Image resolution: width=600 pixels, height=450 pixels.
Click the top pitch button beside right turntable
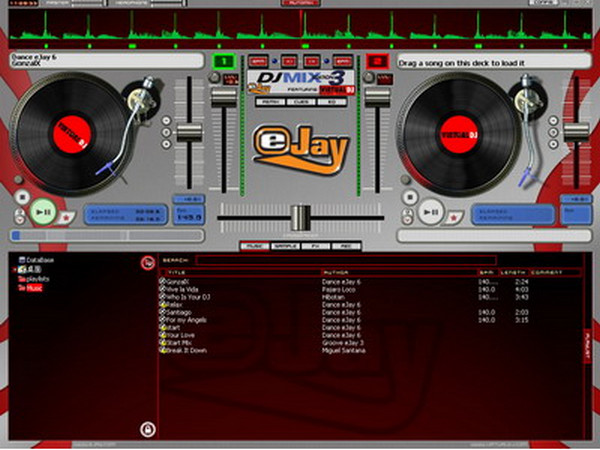pos(553,121)
